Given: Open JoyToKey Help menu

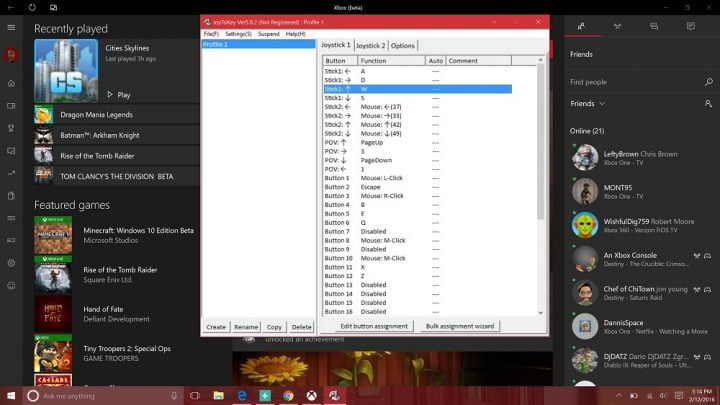Looking at the screenshot, I should (x=295, y=34).
